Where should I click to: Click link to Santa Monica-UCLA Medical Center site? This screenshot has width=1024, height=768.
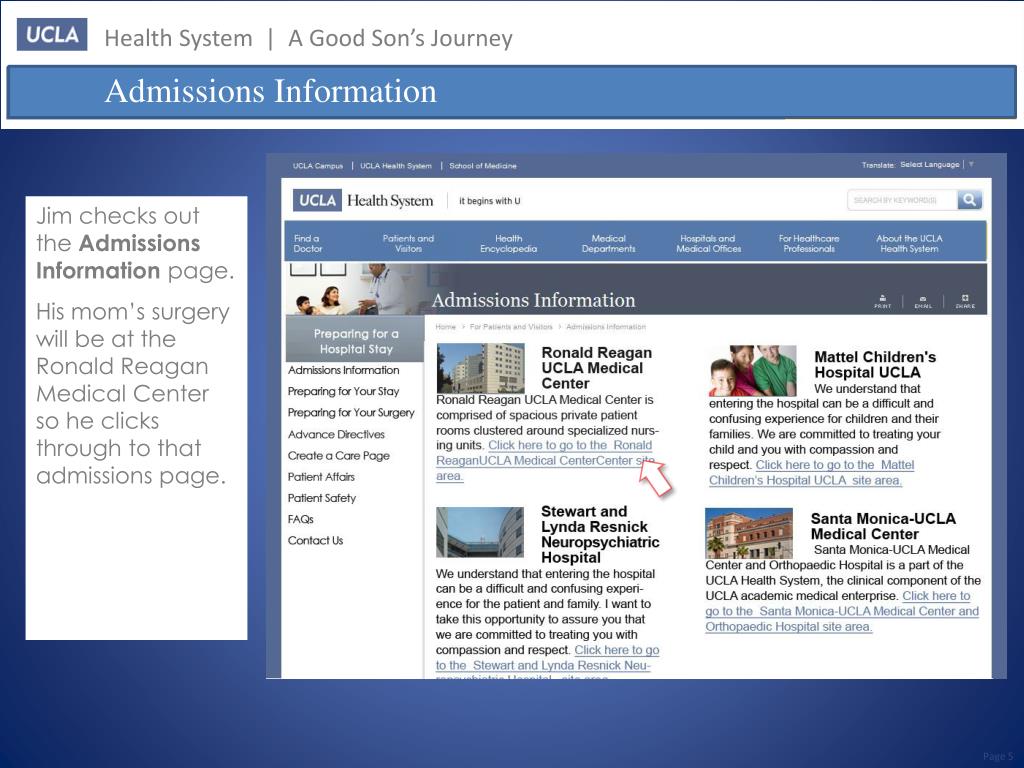coord(842,611)
